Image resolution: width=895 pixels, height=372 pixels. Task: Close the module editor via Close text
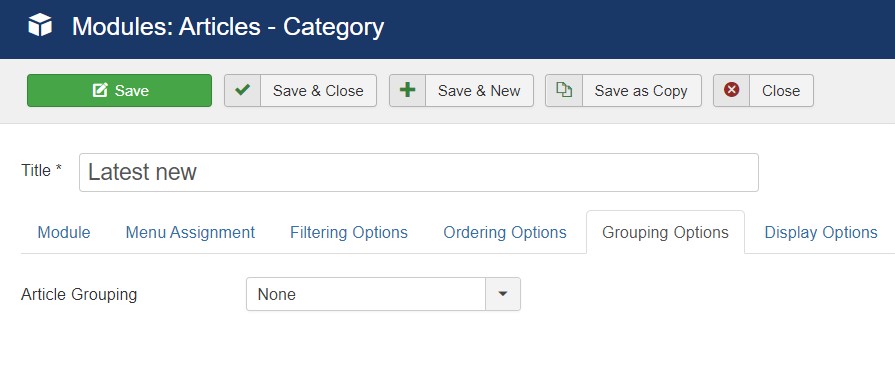pyautogui.click(x=781, y=91)
